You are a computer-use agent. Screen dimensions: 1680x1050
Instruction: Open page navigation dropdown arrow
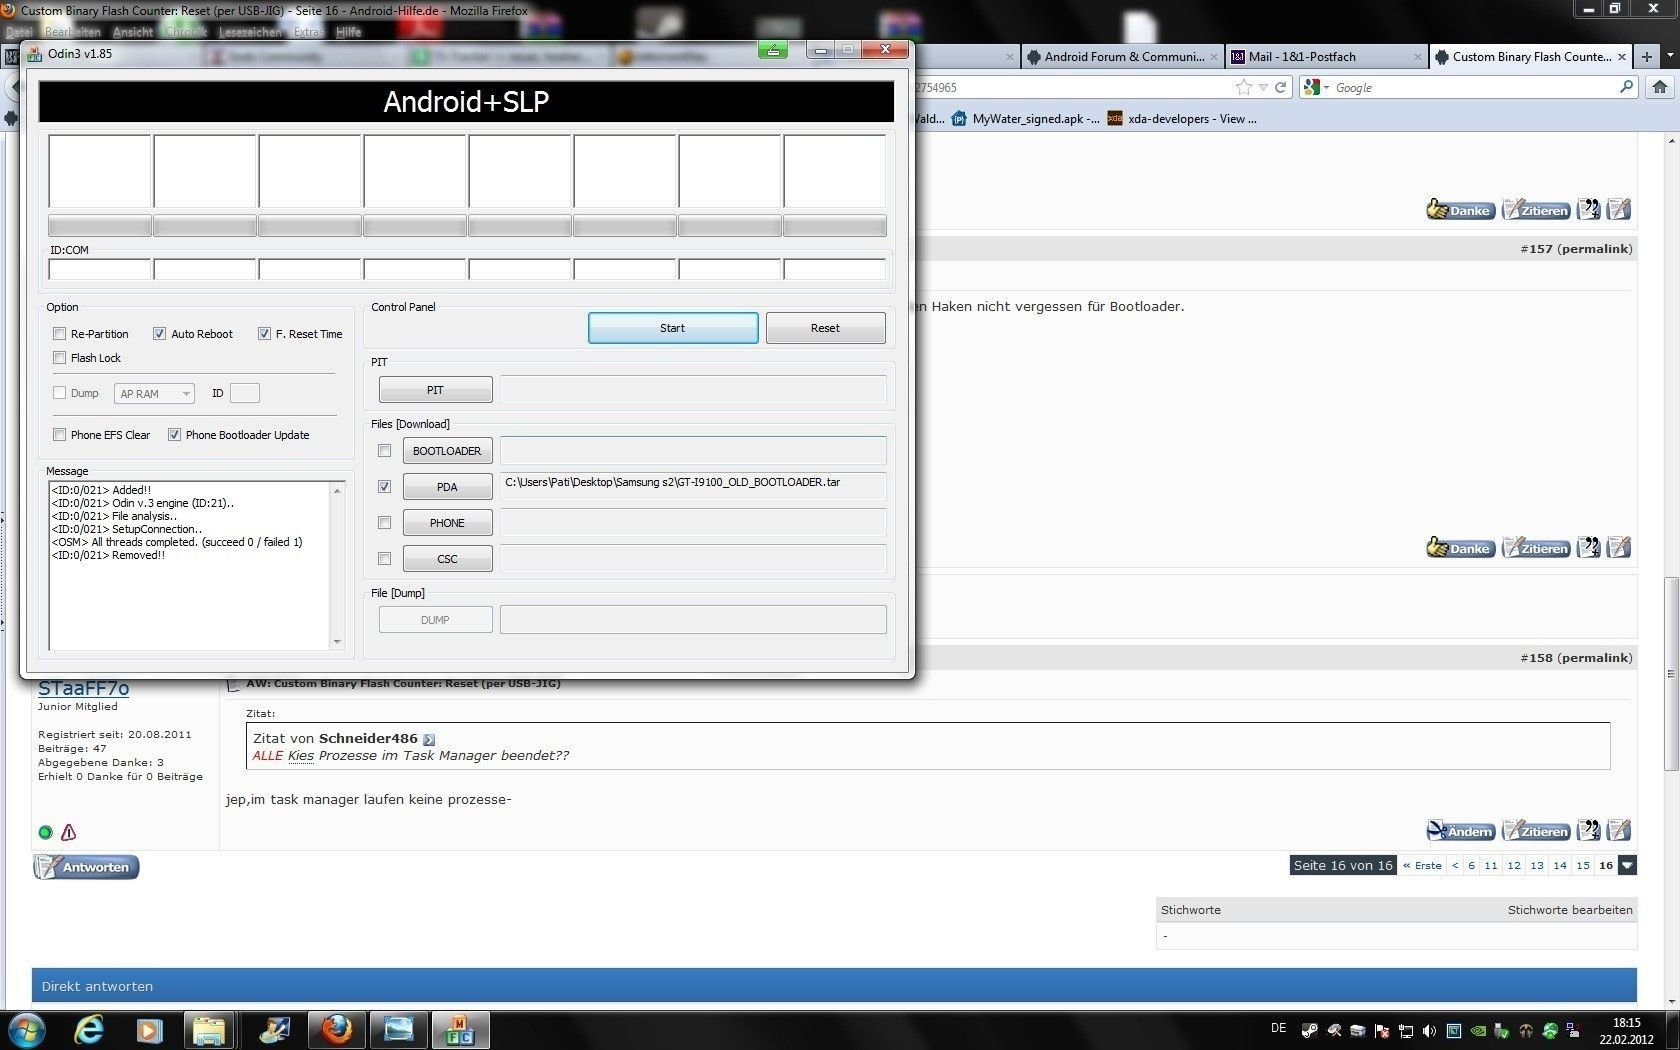click(1628, 866)
